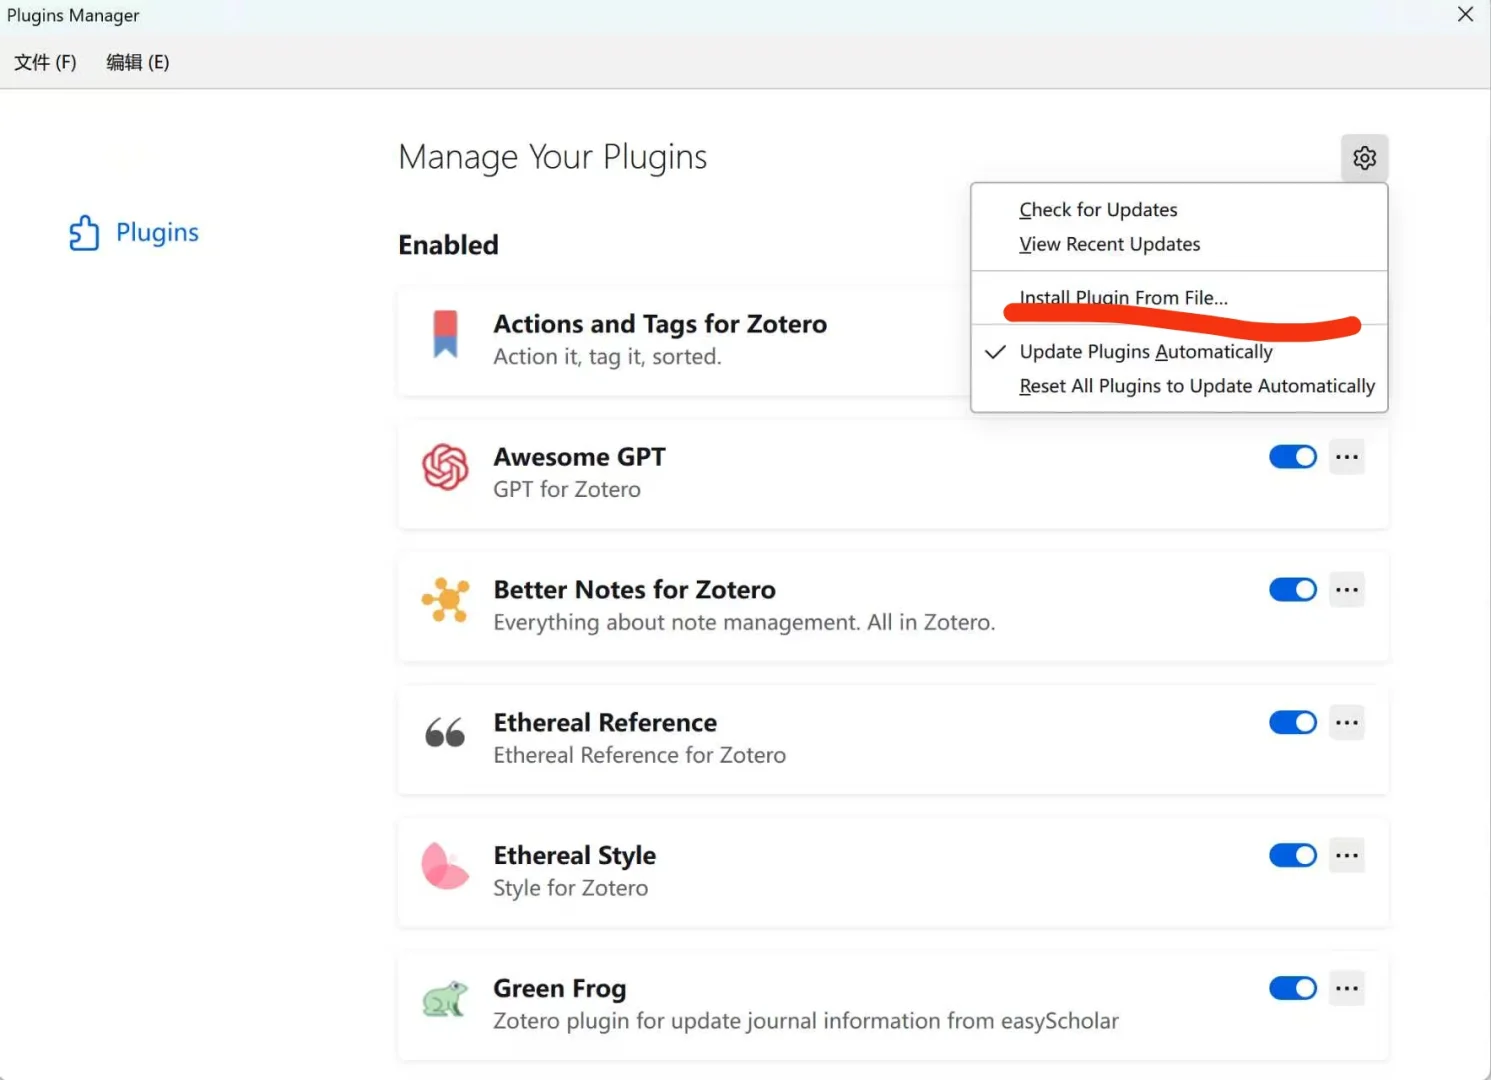Image resolution: width=1491 pixels, height=1080 pixels.
Task: Open more options for Awesome GPT
Action: click(x=1347, y=457)
